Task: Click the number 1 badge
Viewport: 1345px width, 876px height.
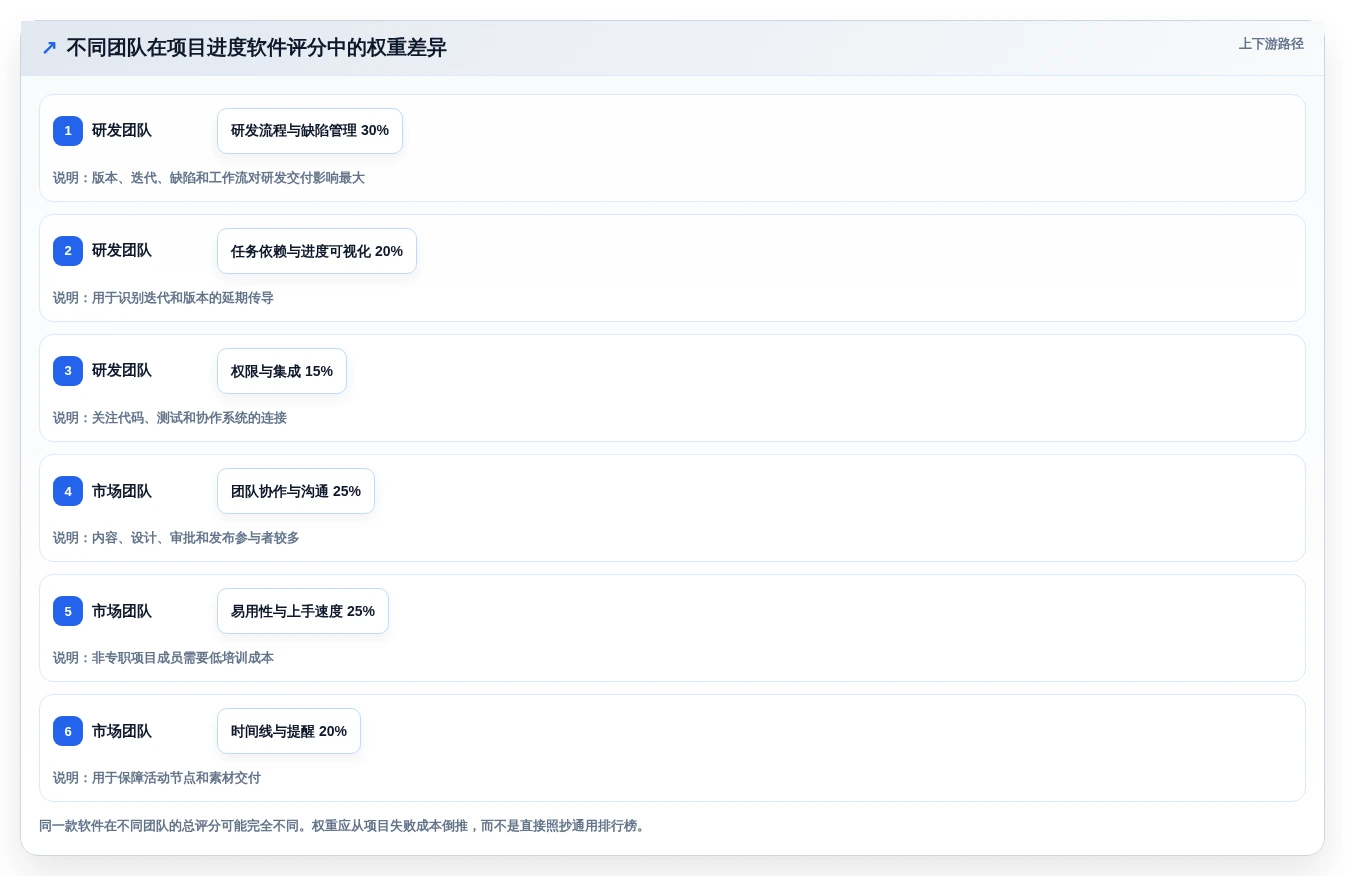Action: click(68, 131)
